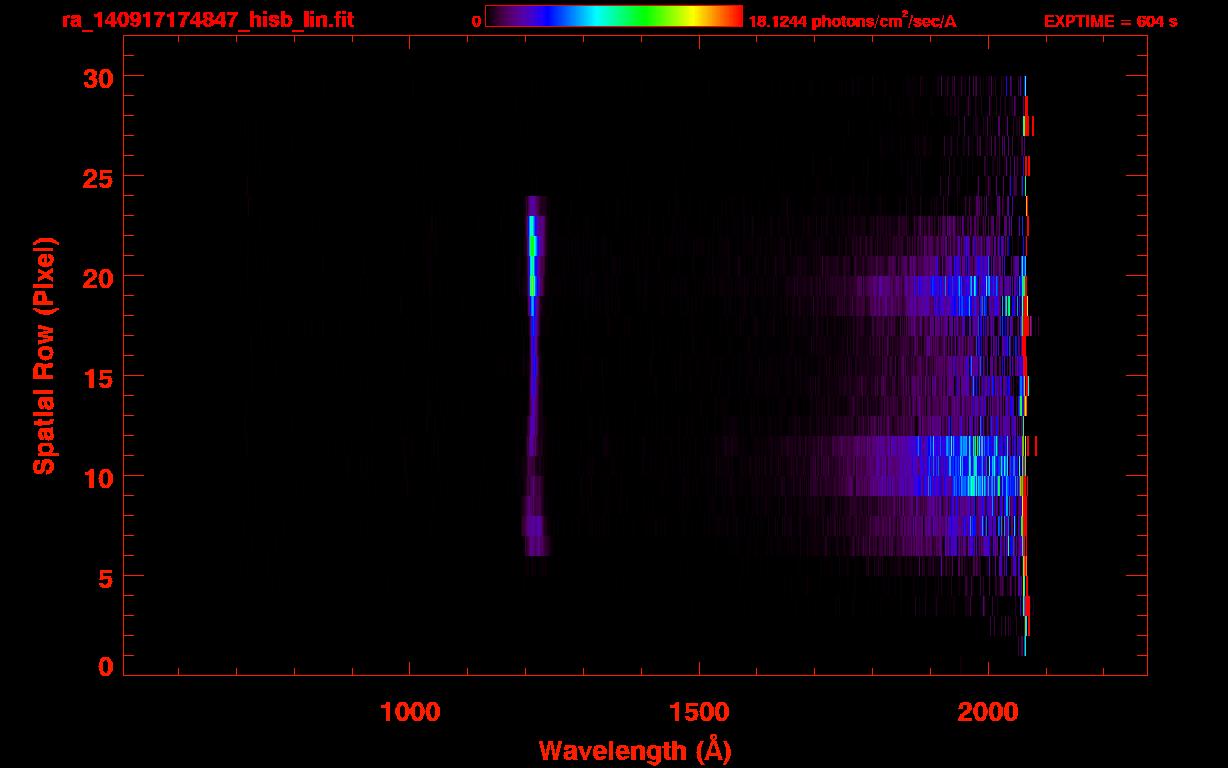
Task: Click the 1500 wavelength tick label
Action: [699, 712]
